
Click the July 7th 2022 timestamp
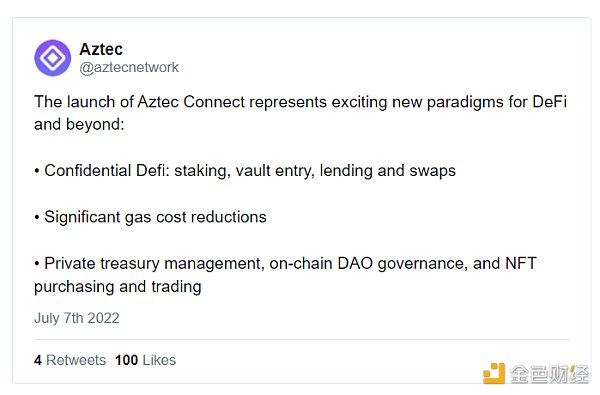[x=77, y=318]
